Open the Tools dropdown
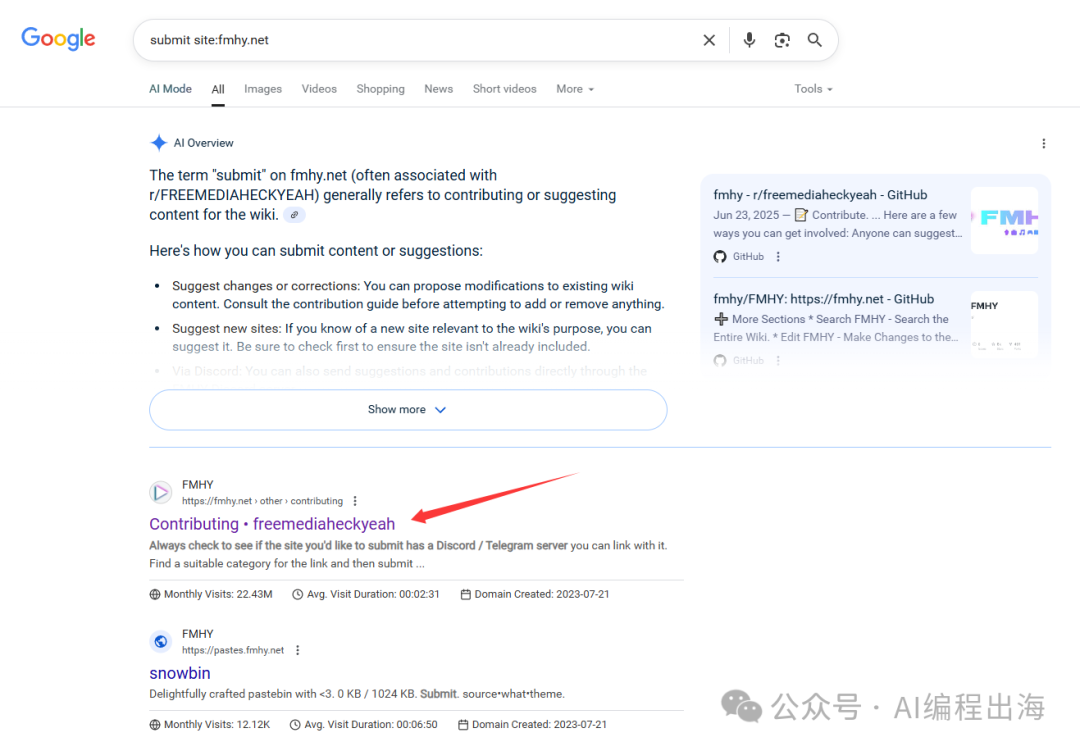This screenshot has height=751, width=1080. 813,89
